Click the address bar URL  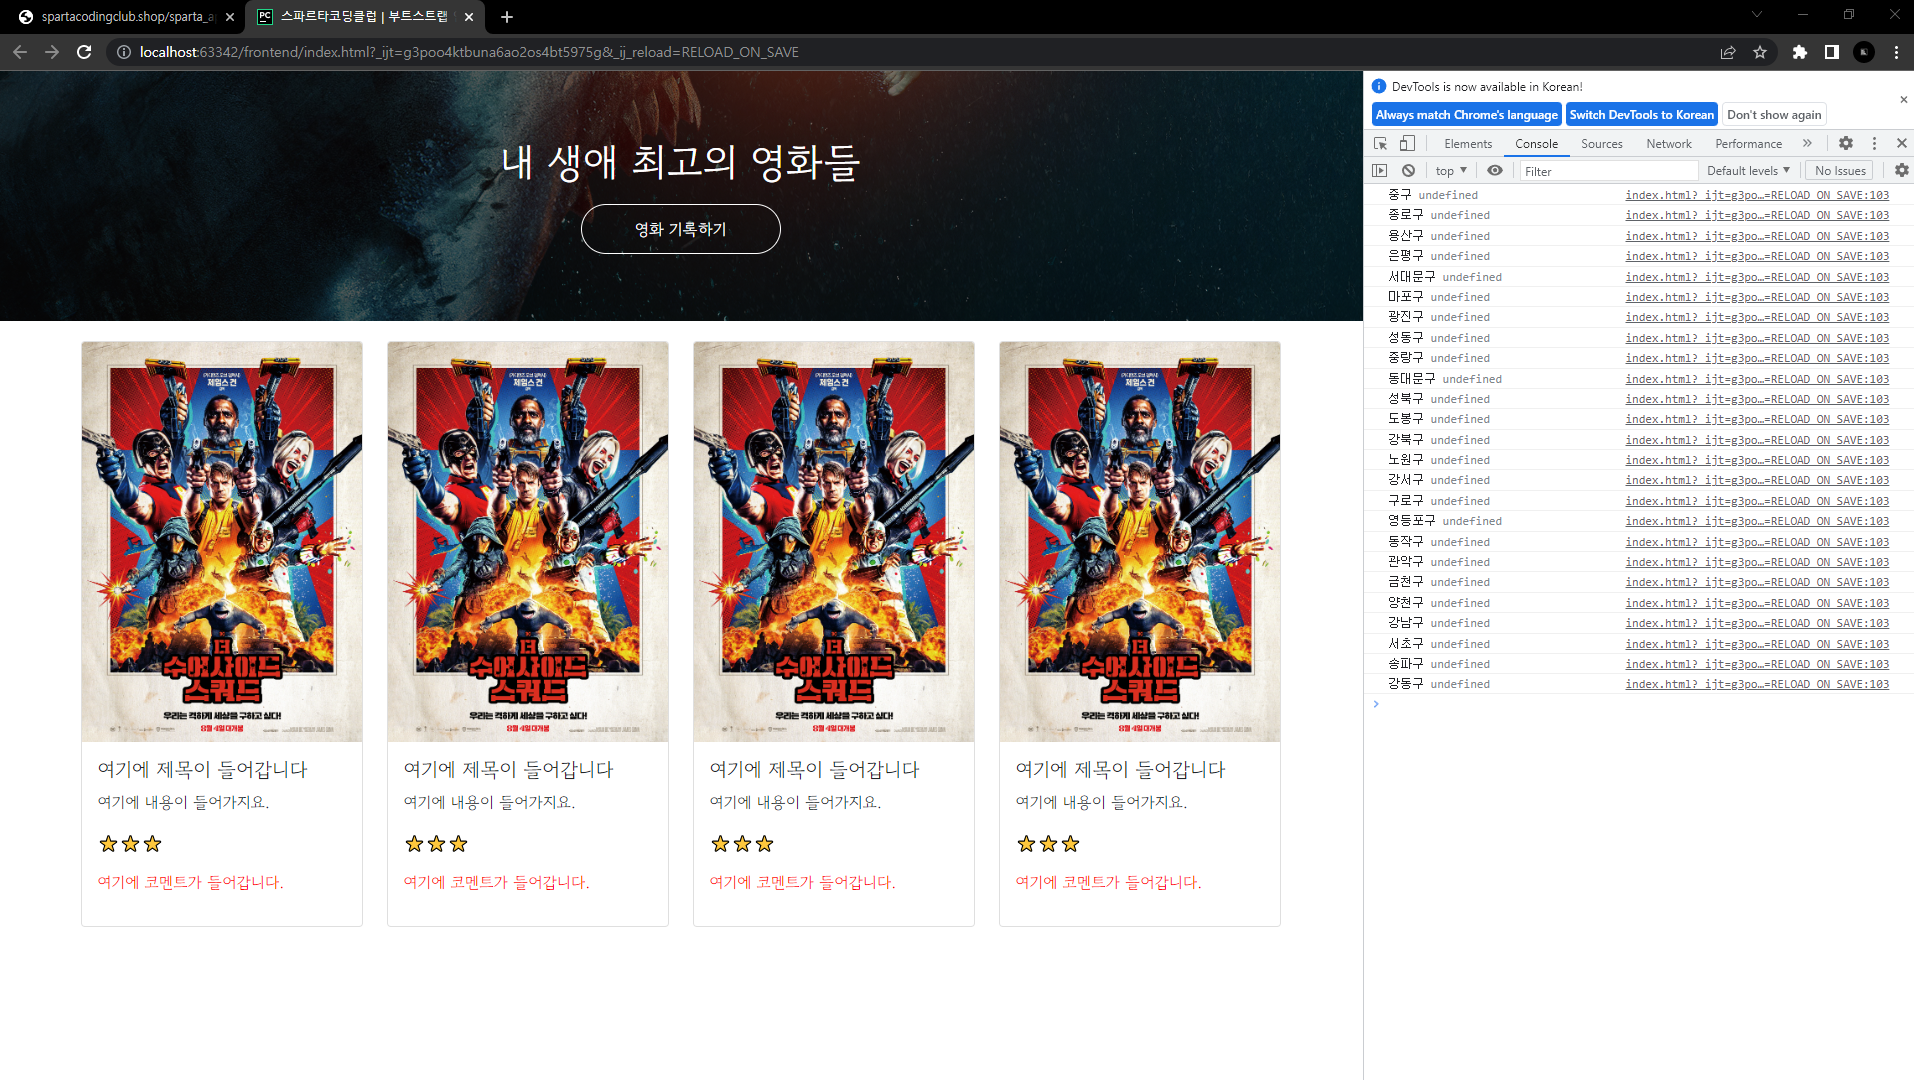pos(469,52)
